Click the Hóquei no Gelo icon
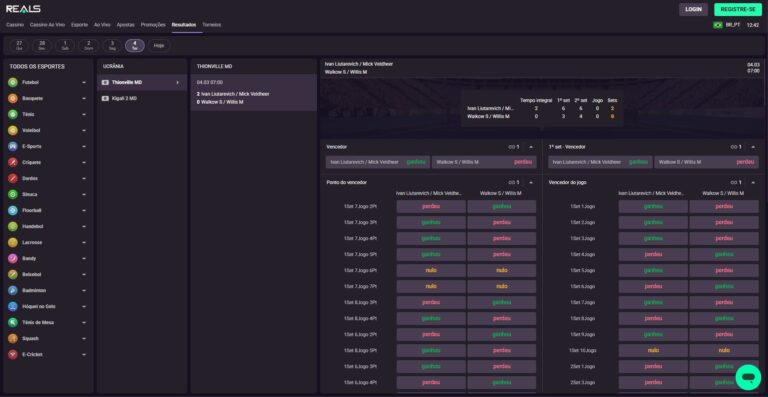 [x=13, y=306]
